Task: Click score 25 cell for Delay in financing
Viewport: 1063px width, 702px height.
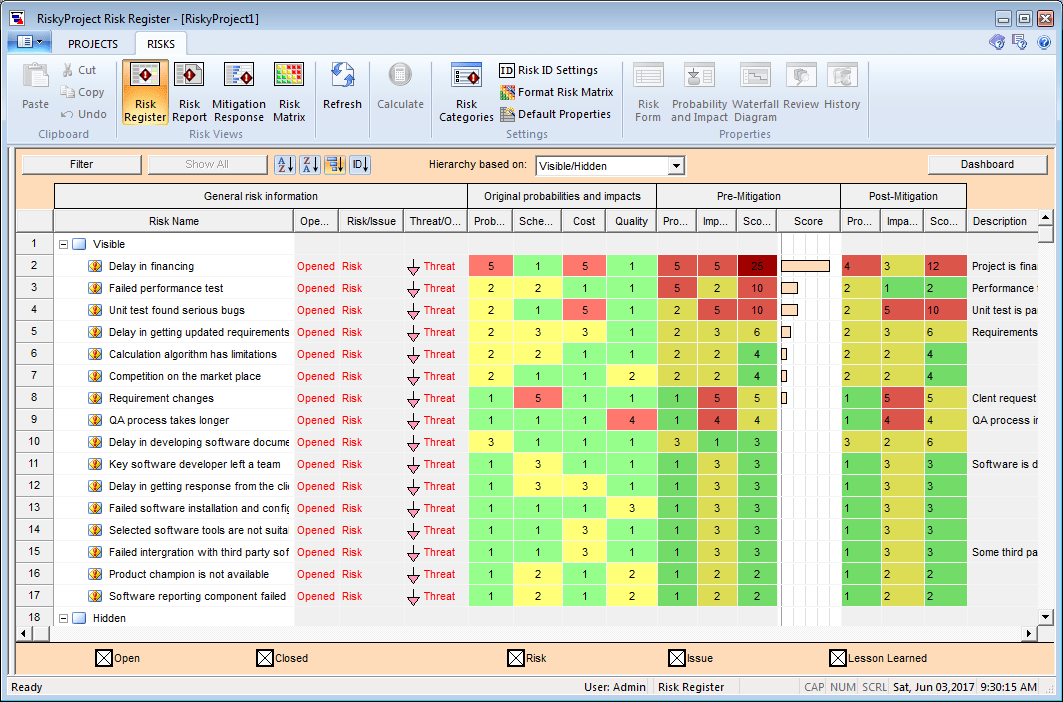Action: click(x=757, y=267)
